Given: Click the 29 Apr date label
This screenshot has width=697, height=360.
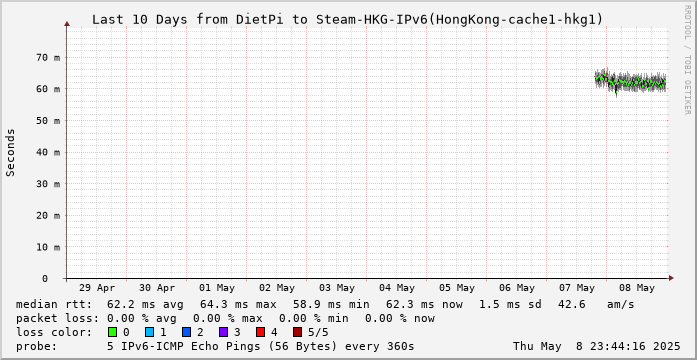Looking at the screenshot, I should pyautogui.click(x=97, y=288).
